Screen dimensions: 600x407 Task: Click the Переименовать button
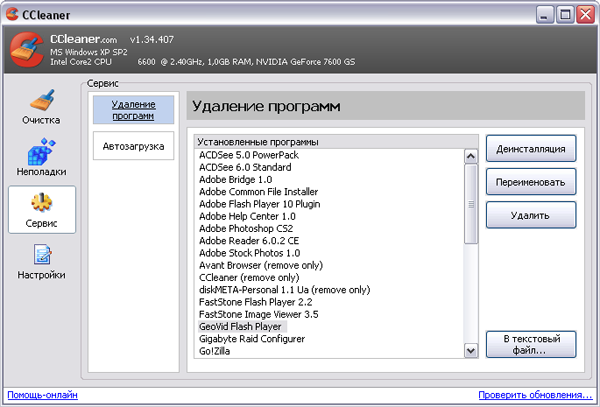point(531,182)
